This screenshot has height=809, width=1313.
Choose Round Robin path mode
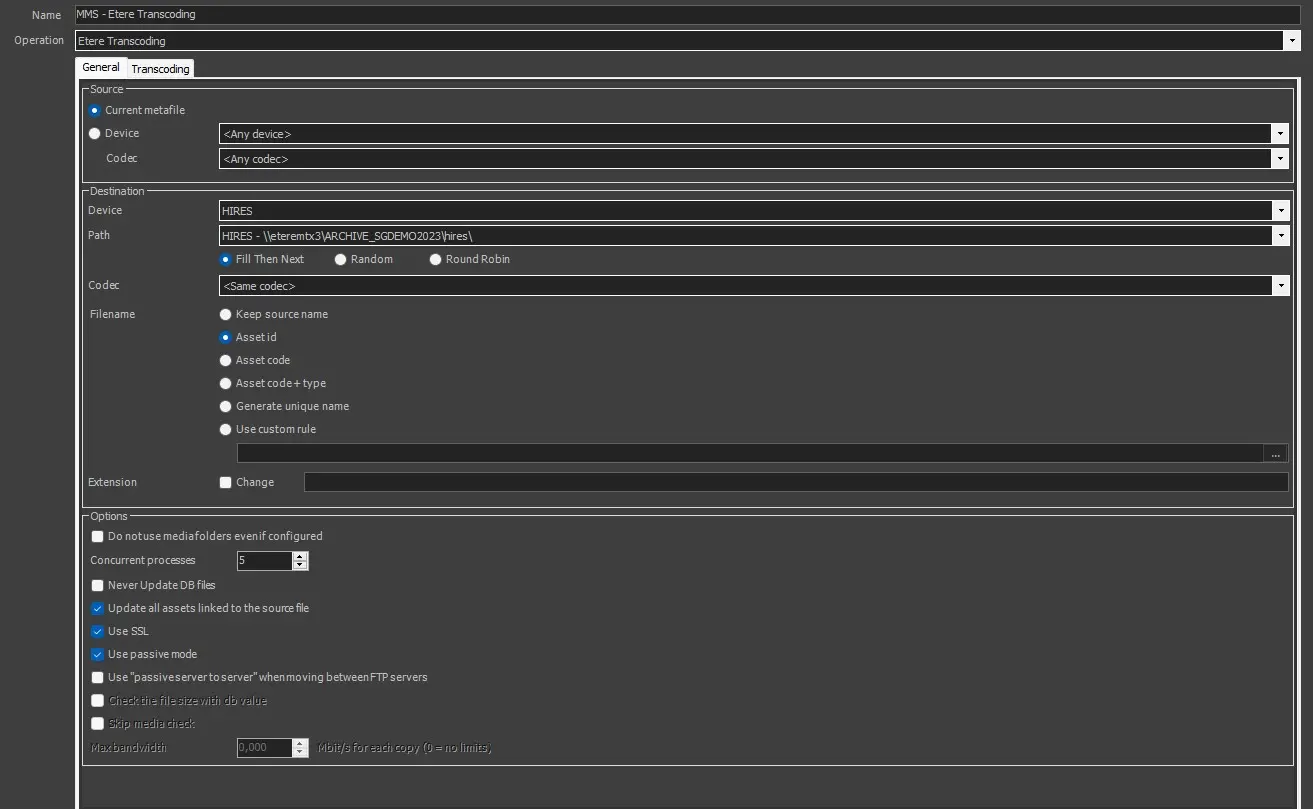click(436, 260)
